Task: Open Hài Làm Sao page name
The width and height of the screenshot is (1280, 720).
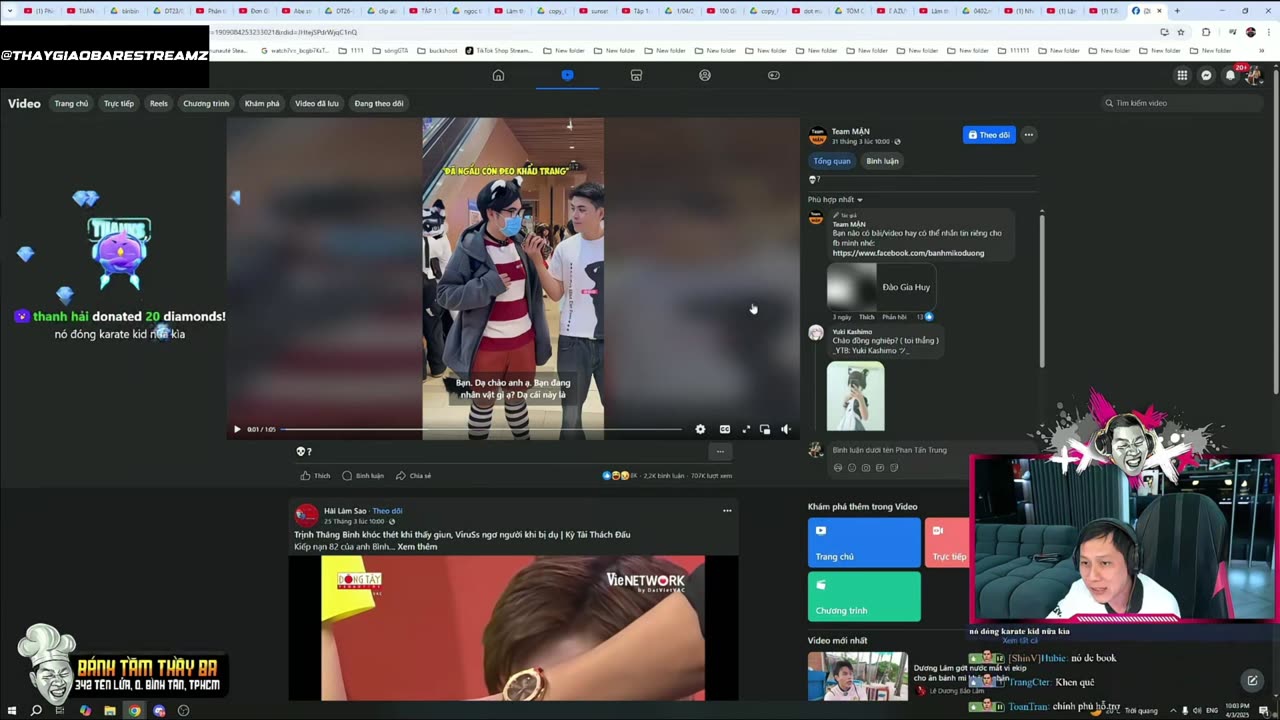Action: click(x=345, y=511)
